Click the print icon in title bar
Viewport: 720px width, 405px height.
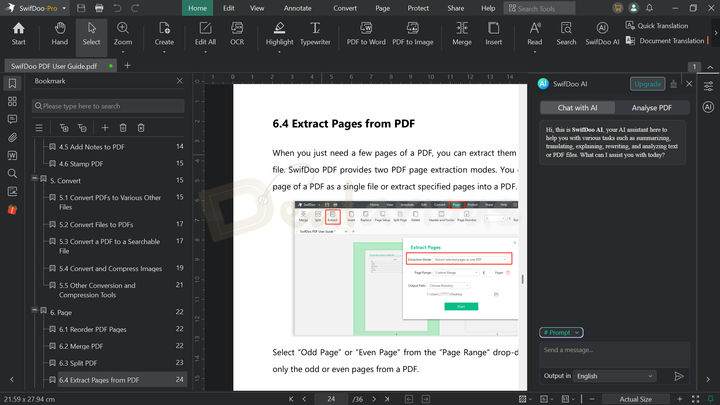coord(99,8)
